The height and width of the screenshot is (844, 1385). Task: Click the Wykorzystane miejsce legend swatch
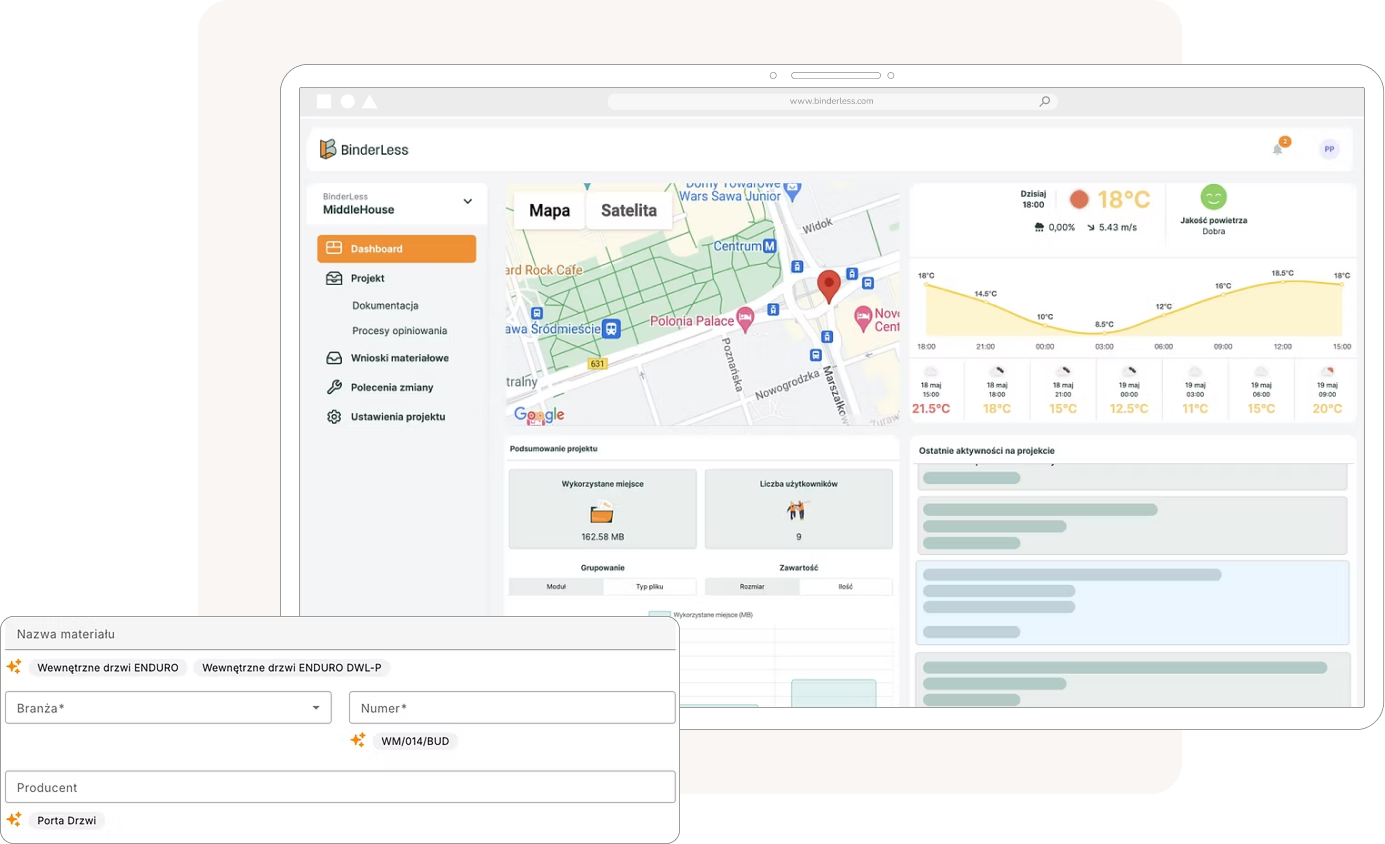coord(660,615)
